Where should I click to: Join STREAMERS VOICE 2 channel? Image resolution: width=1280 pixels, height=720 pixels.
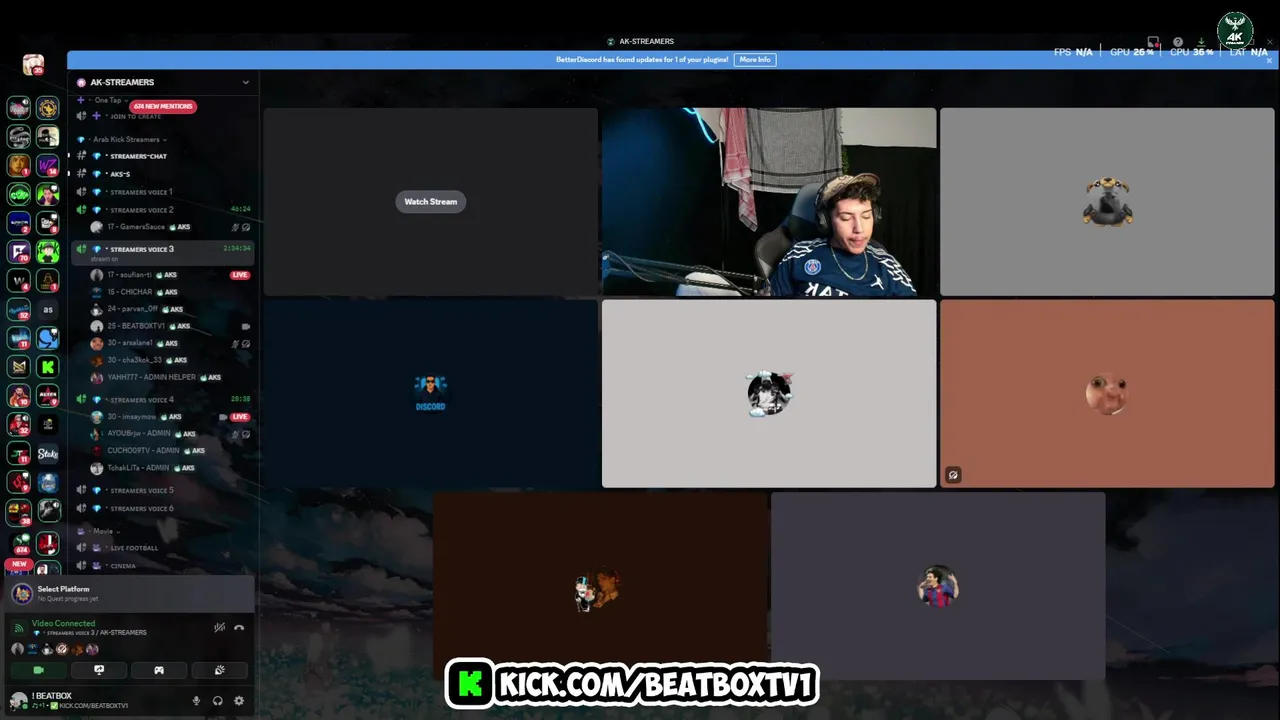(x=162, y=209)
